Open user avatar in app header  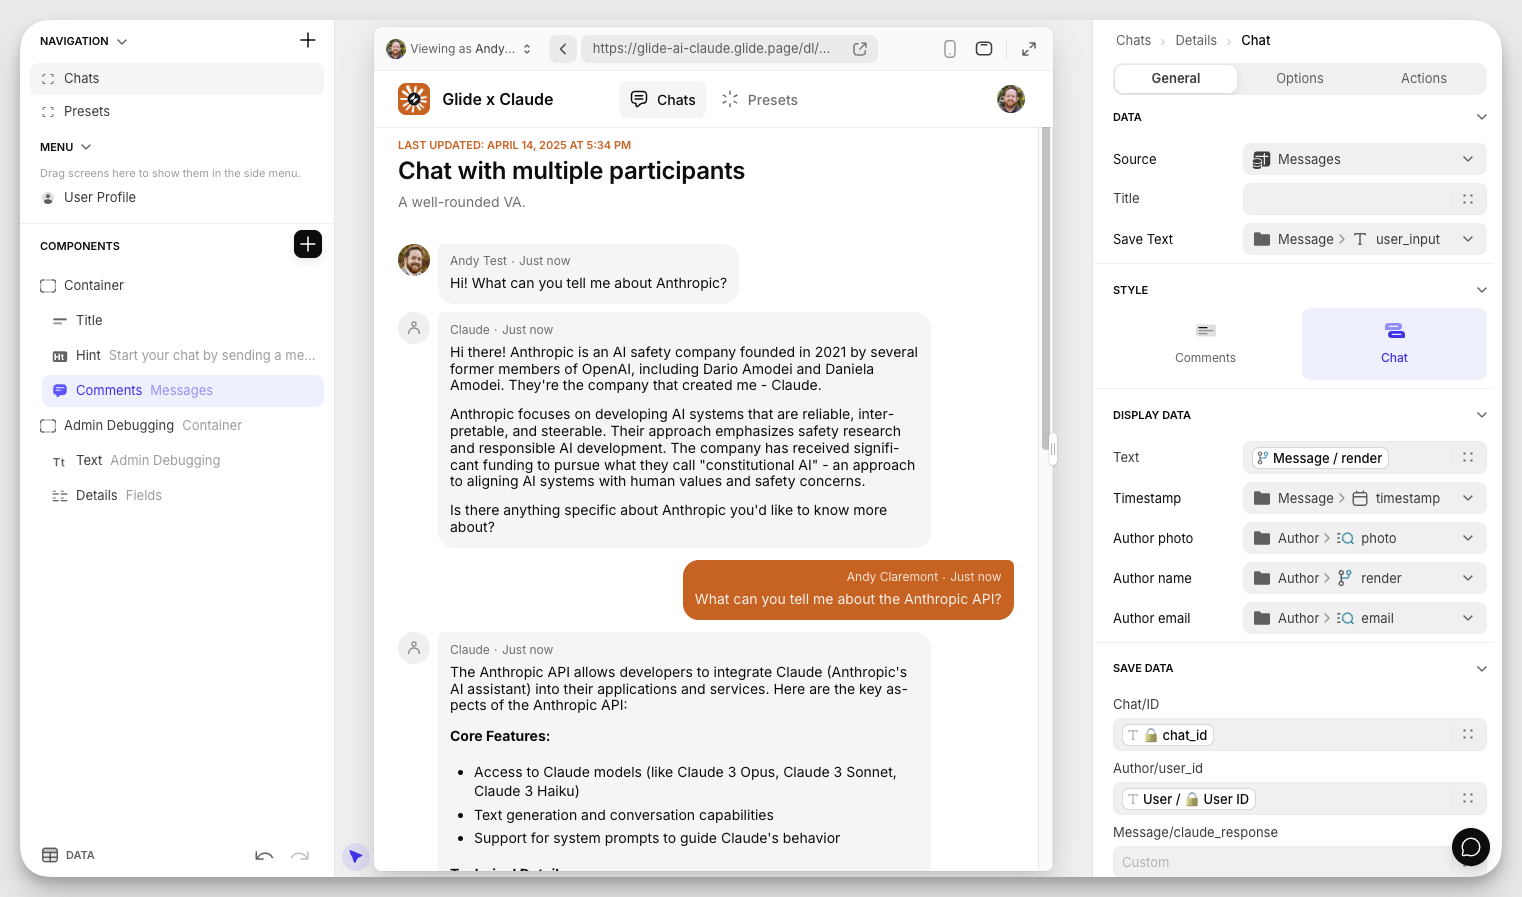coord(1011,99)
